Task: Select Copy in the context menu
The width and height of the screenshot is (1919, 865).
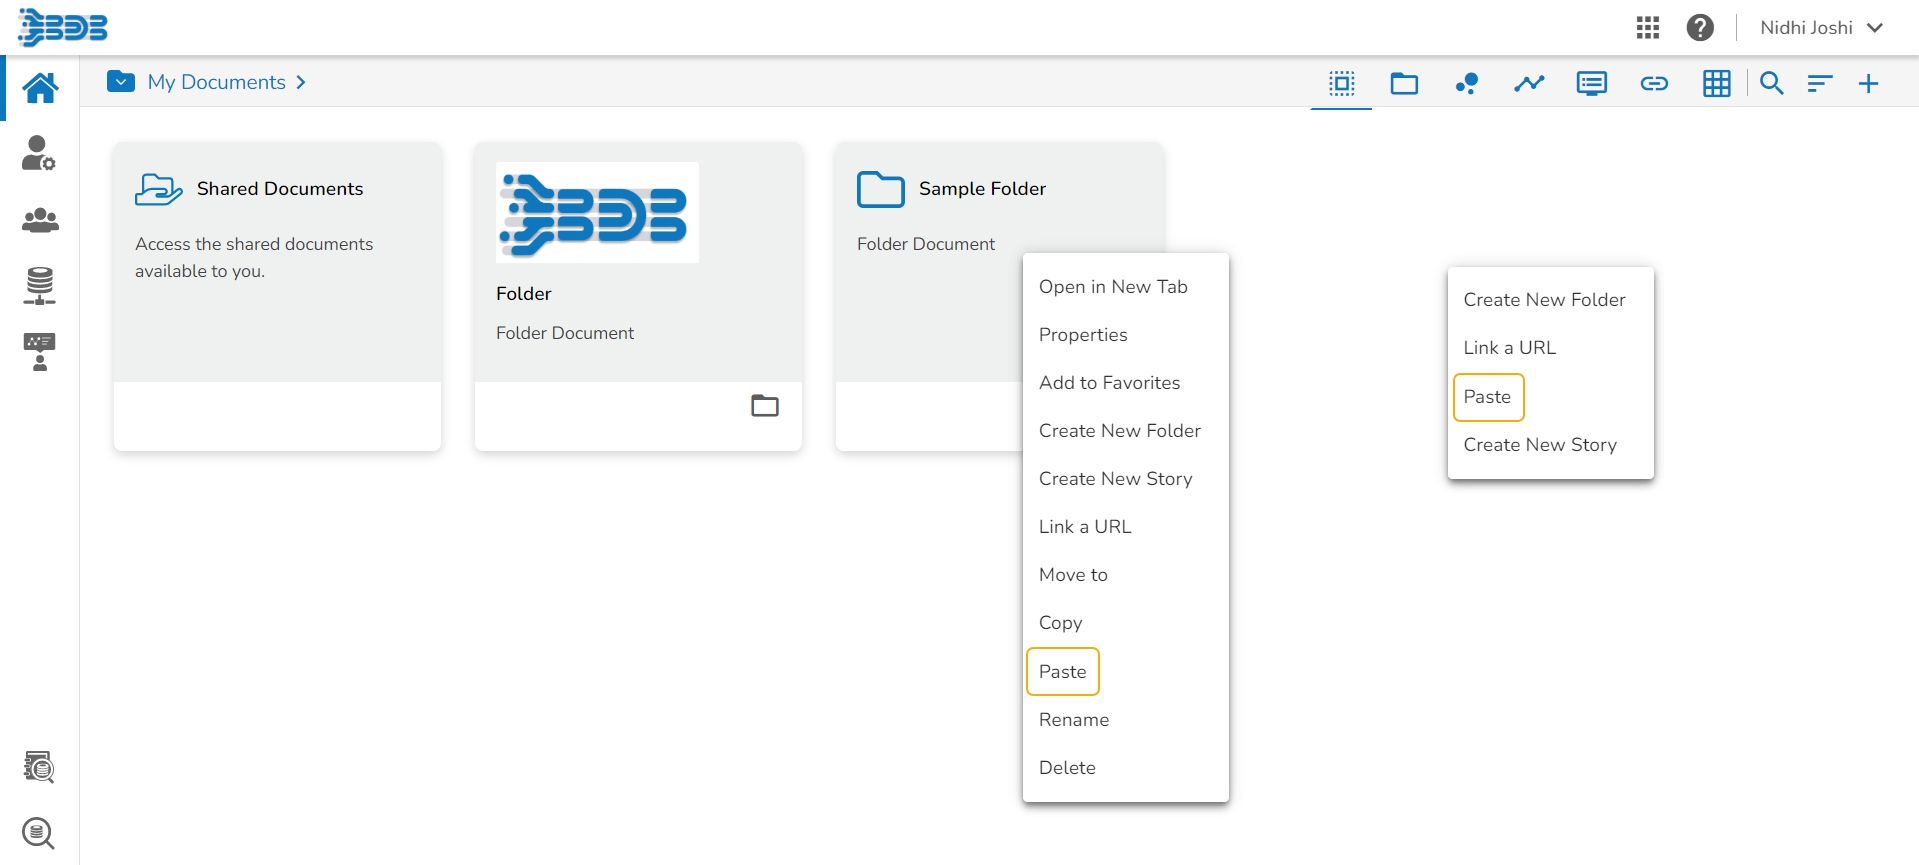Action: click(x=1060, y=623)
